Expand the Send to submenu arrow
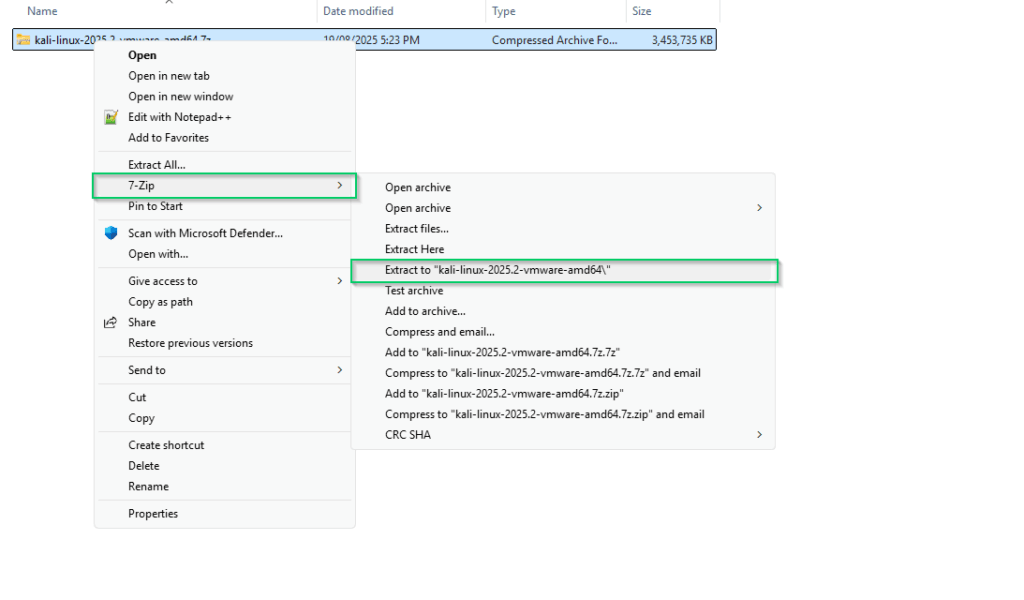 pyautogui.click(x=340, y=370)
